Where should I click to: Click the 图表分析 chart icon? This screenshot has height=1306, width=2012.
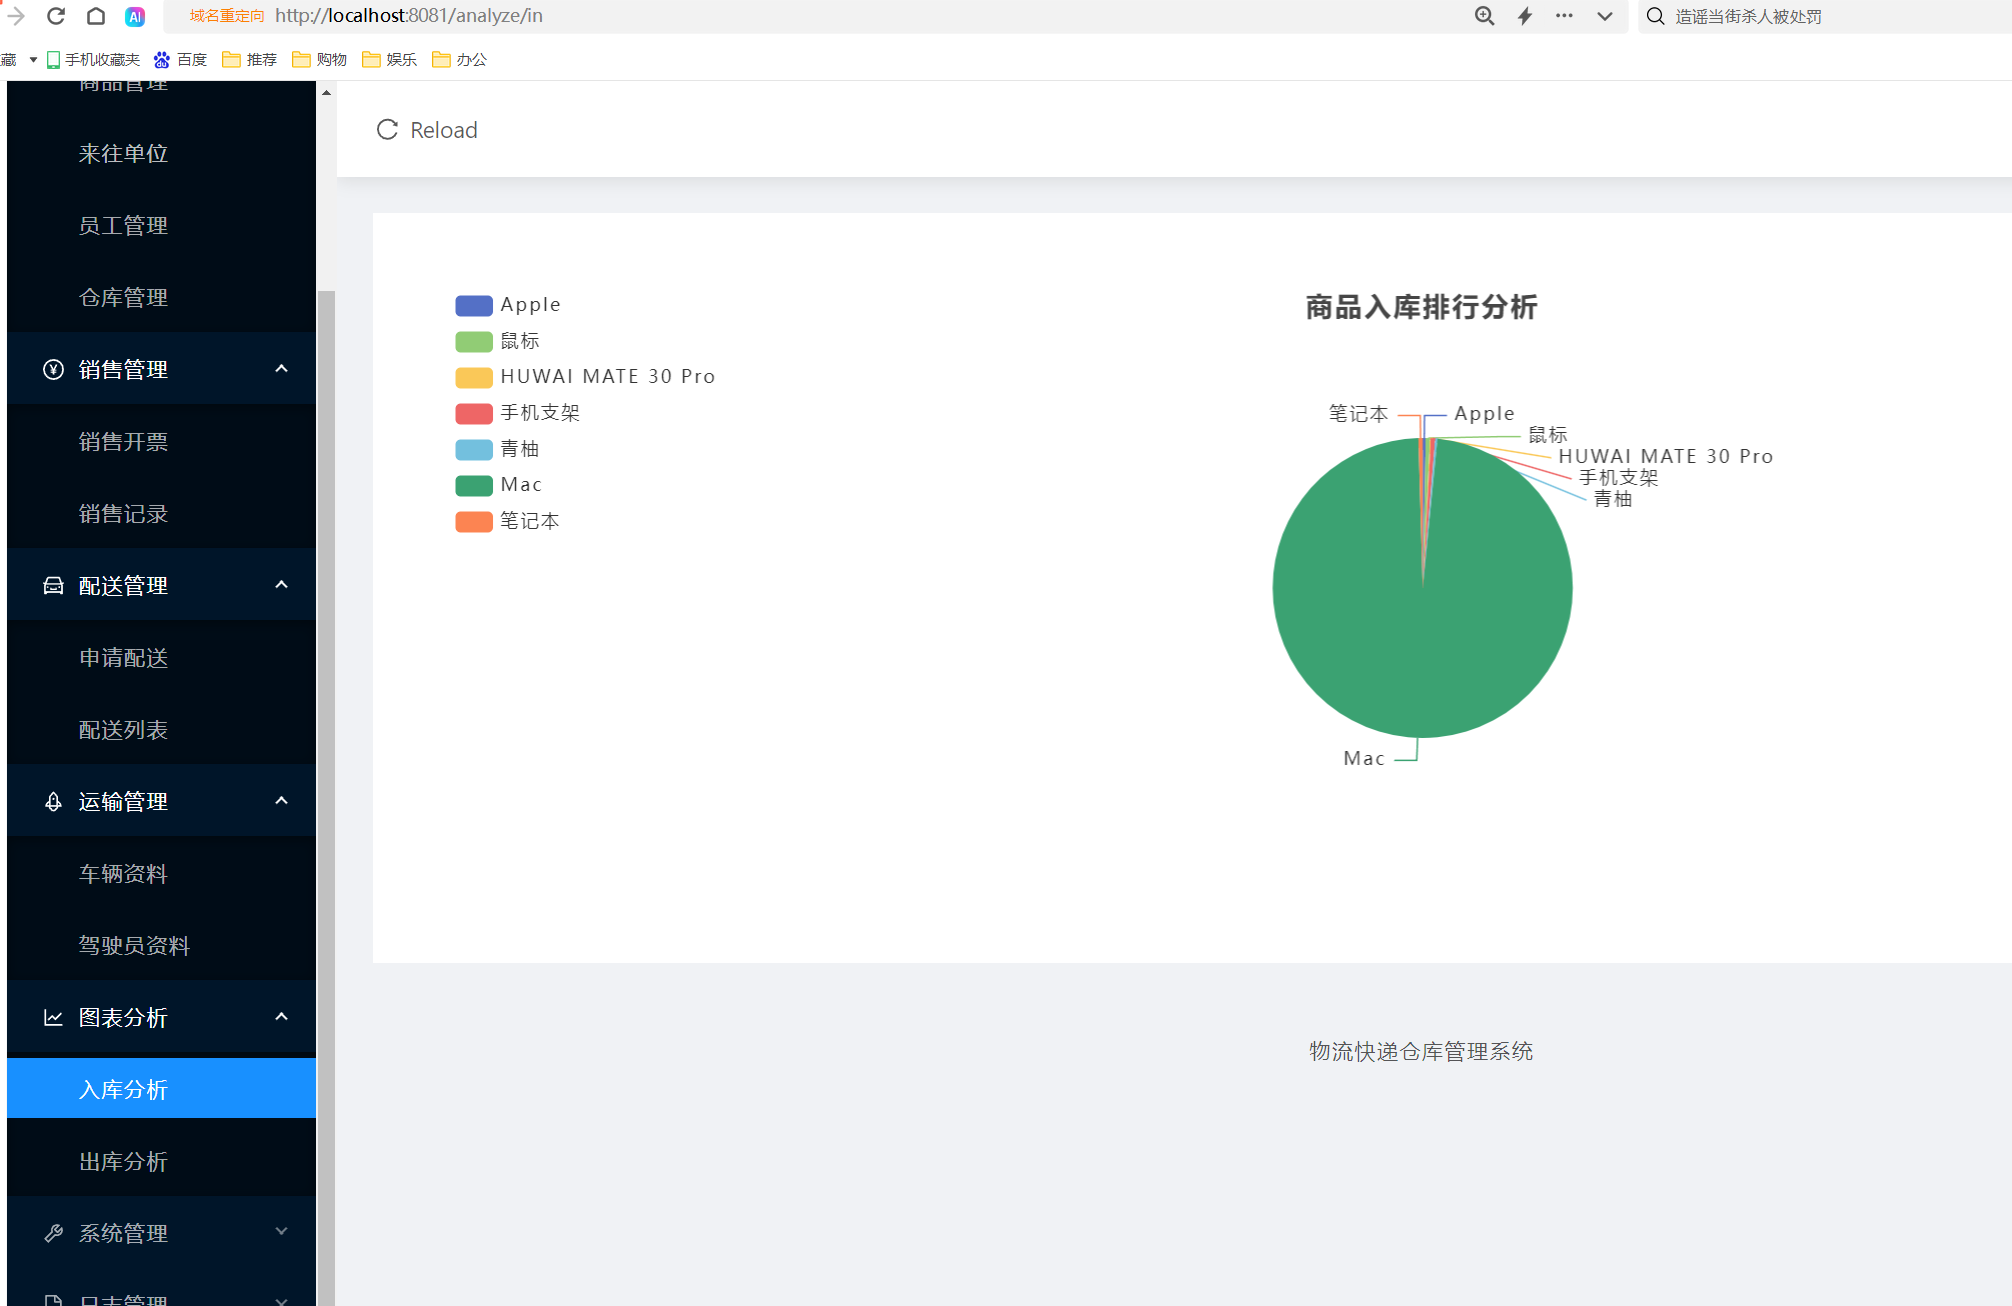click(x=52, y=1016)
